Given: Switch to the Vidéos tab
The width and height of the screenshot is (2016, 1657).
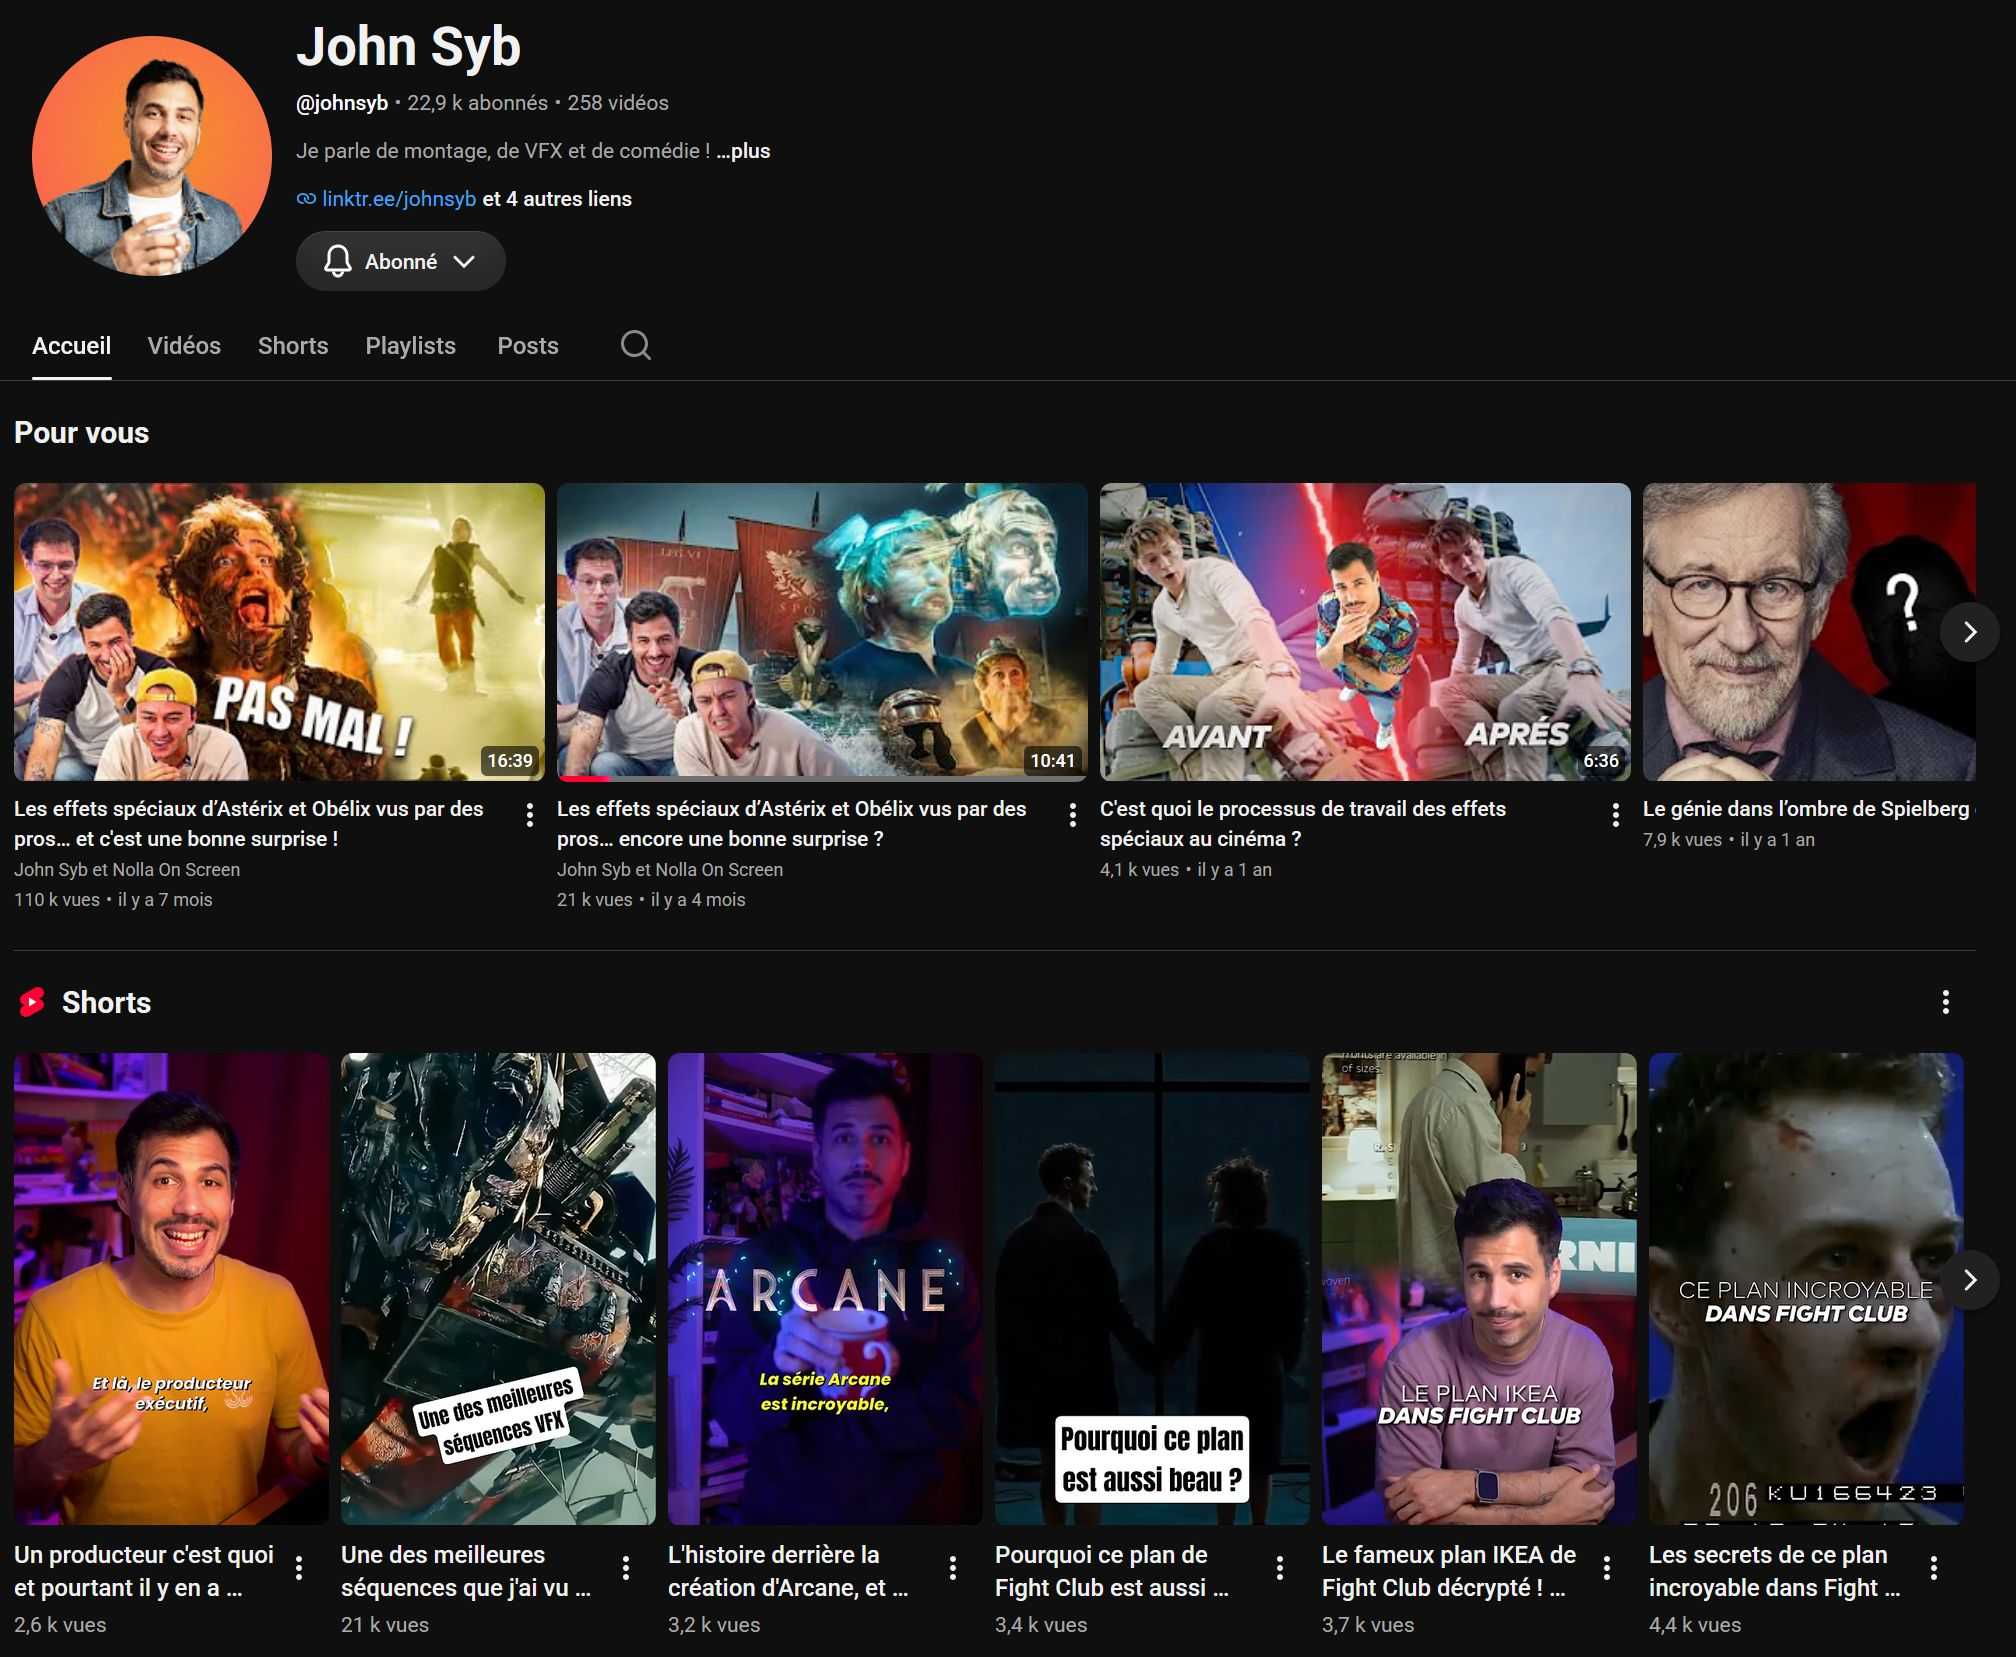Looking at the screenshot, I should [184, 346].
